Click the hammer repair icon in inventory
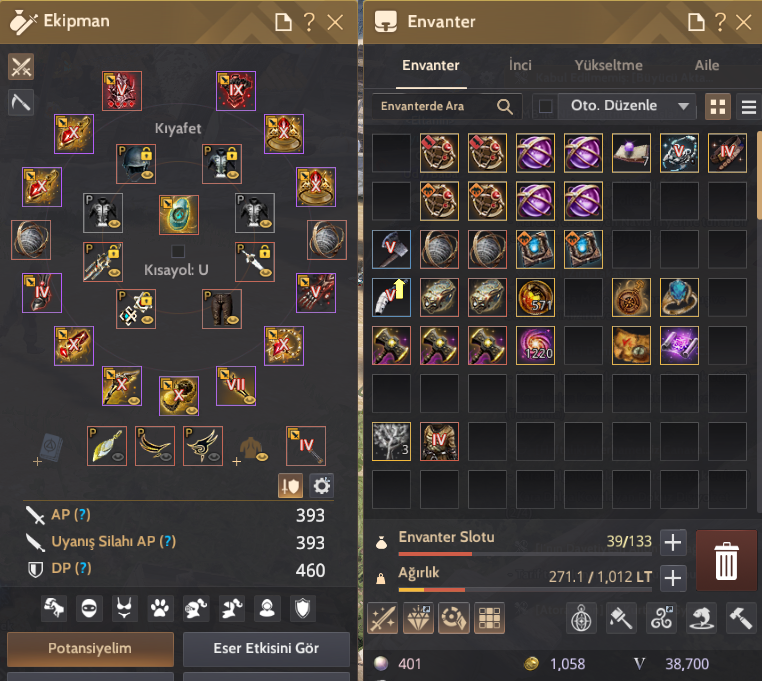Screen dimensions: 762x681 pos(740,618)
